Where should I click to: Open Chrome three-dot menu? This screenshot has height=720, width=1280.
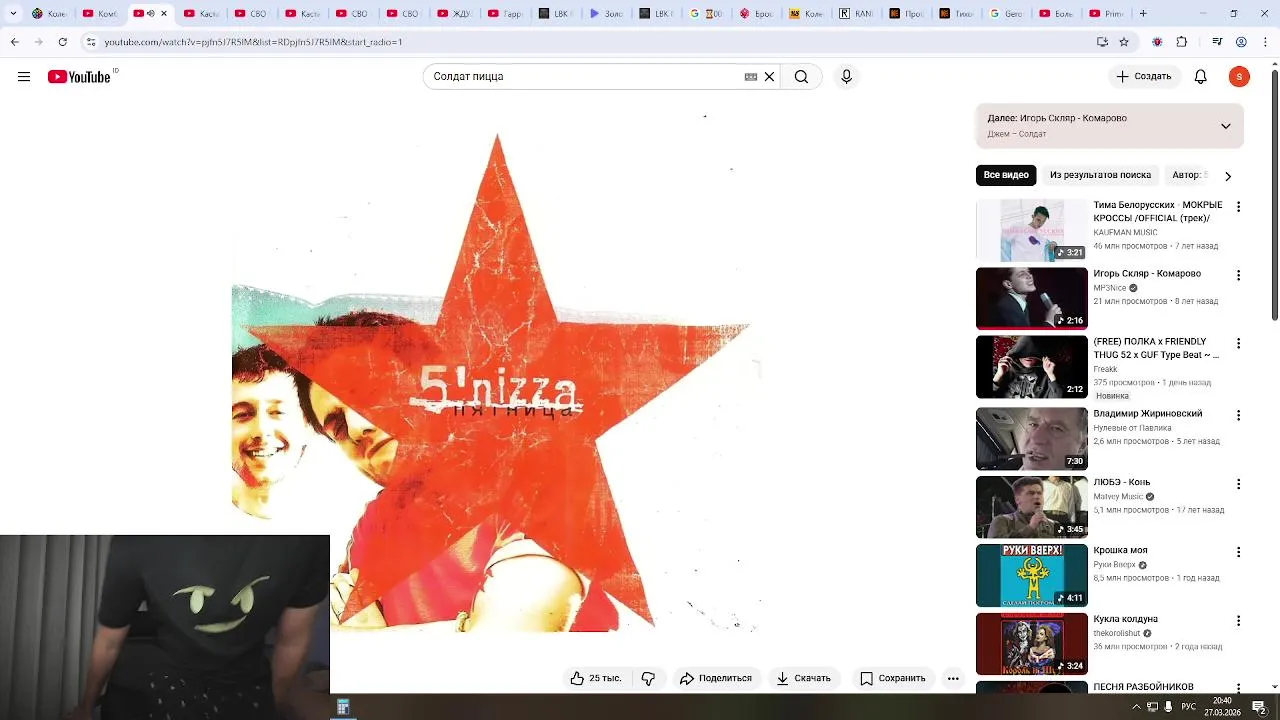point(1265,42)
